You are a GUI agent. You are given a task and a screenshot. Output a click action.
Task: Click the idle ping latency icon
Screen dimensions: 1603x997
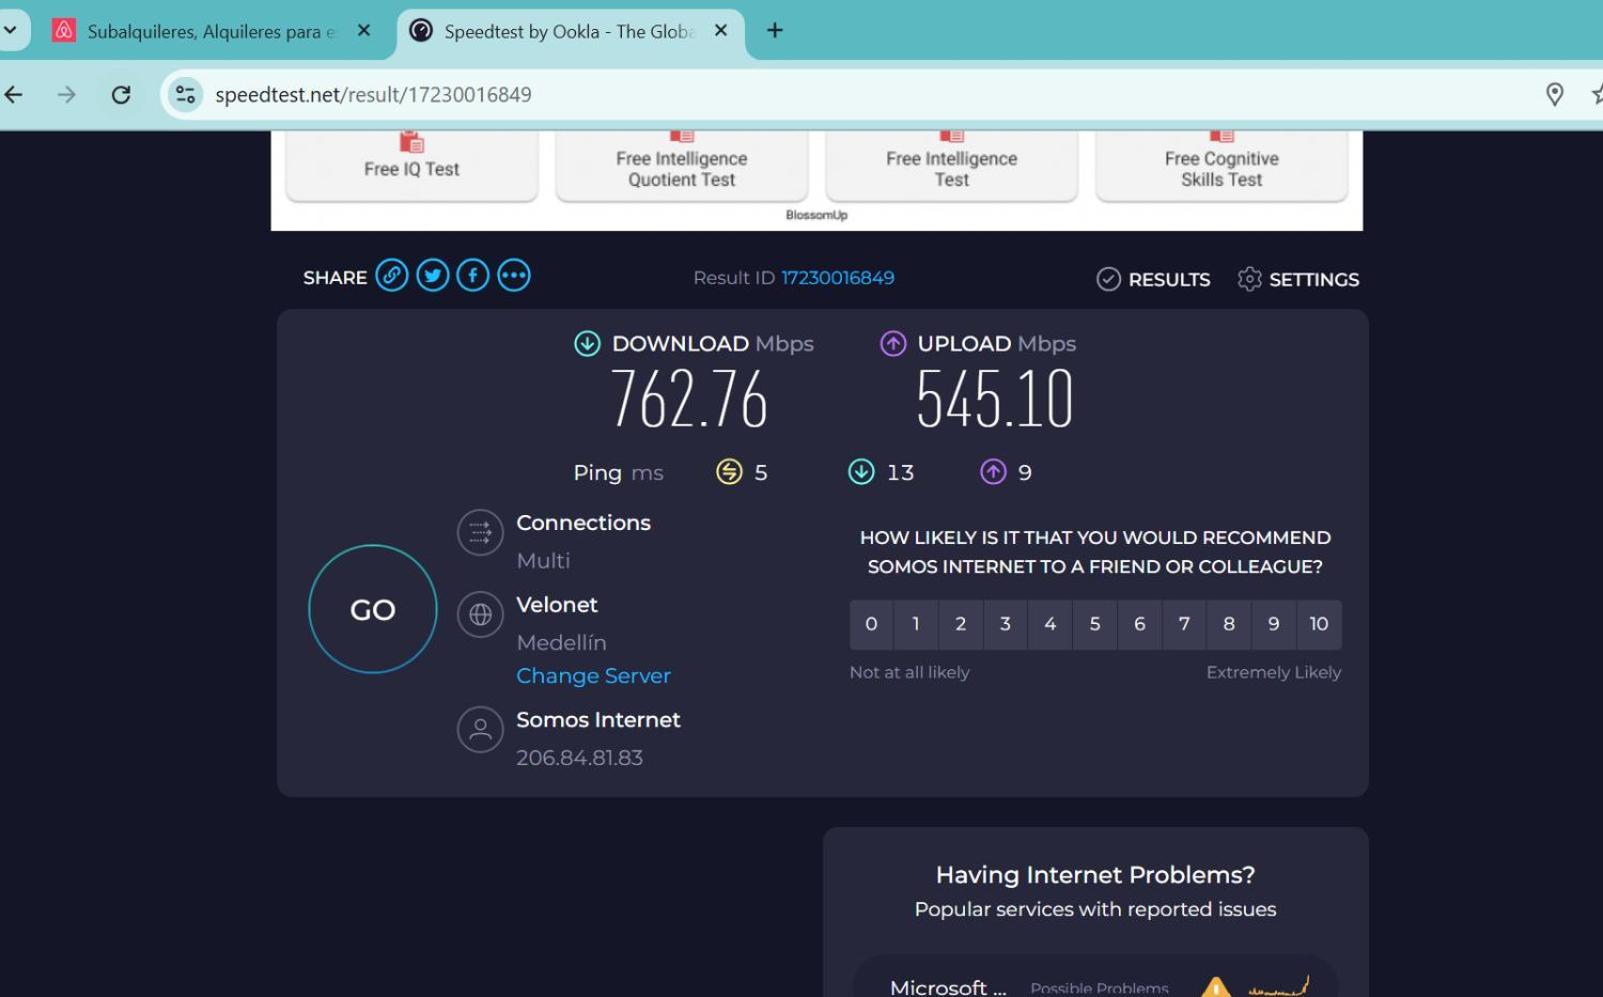[x=730, y=472]
